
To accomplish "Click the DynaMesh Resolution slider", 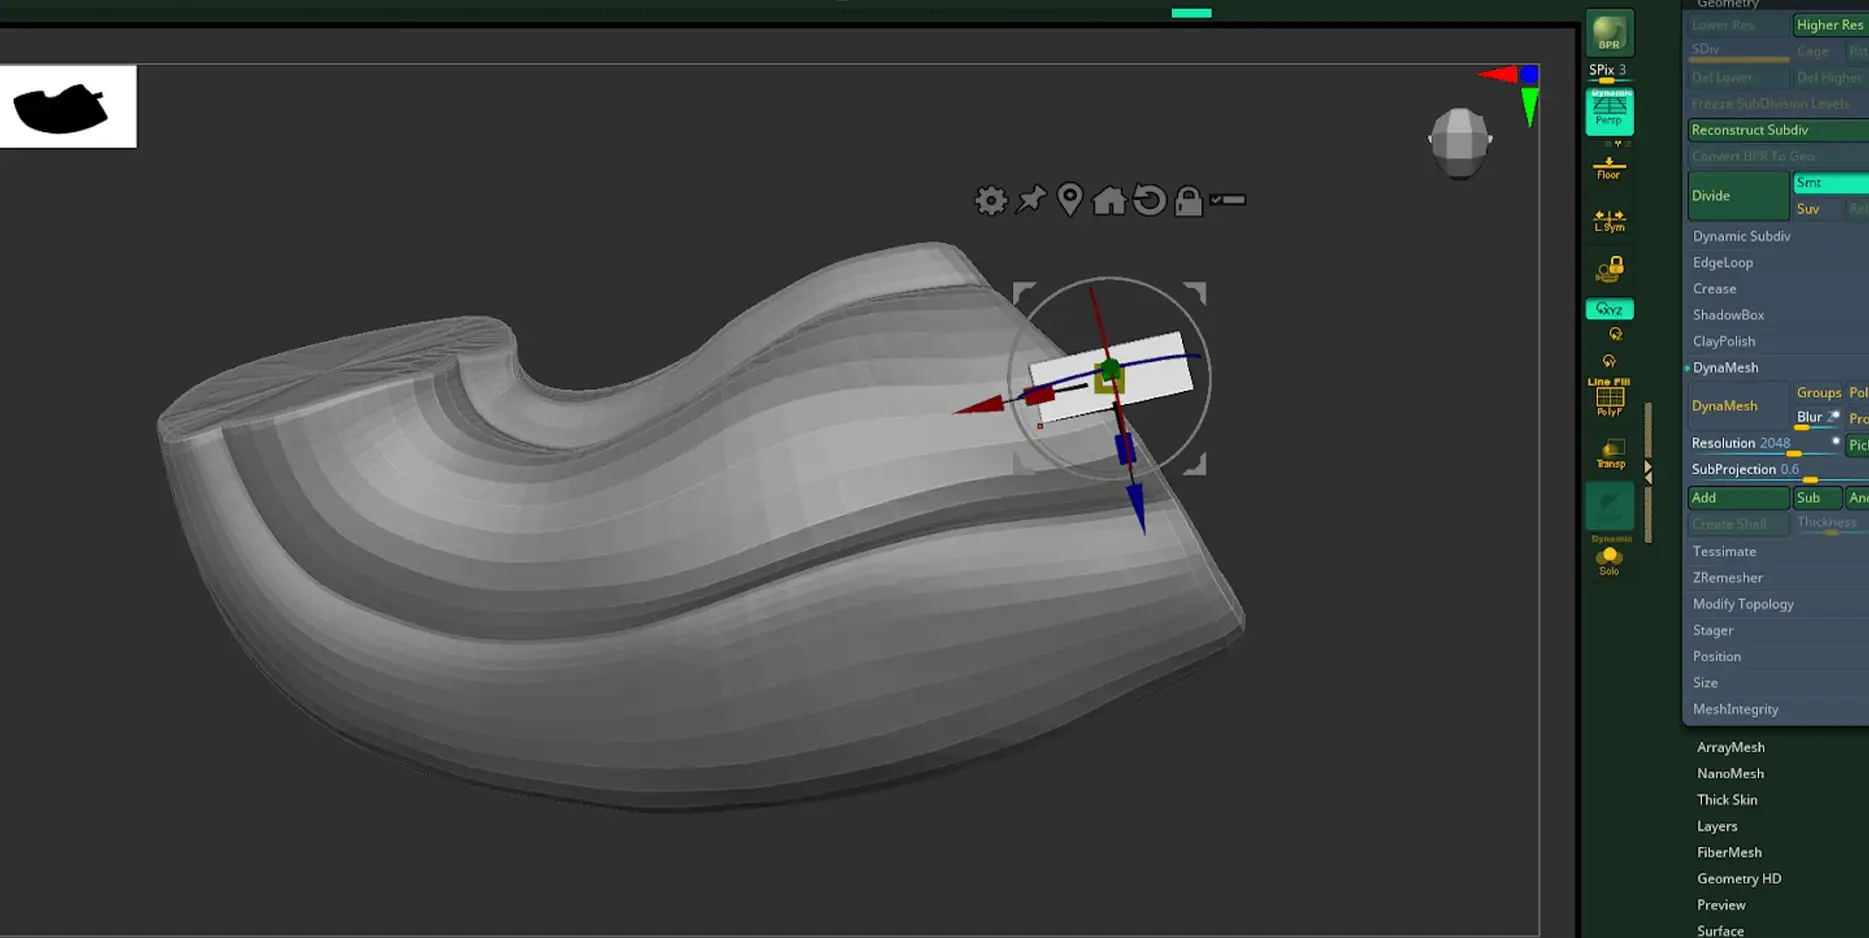I will tap(1765, 445).
